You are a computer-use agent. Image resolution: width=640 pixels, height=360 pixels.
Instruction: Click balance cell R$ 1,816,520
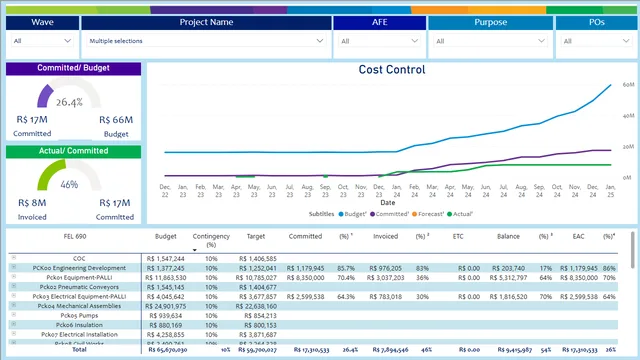pos(508,297)
